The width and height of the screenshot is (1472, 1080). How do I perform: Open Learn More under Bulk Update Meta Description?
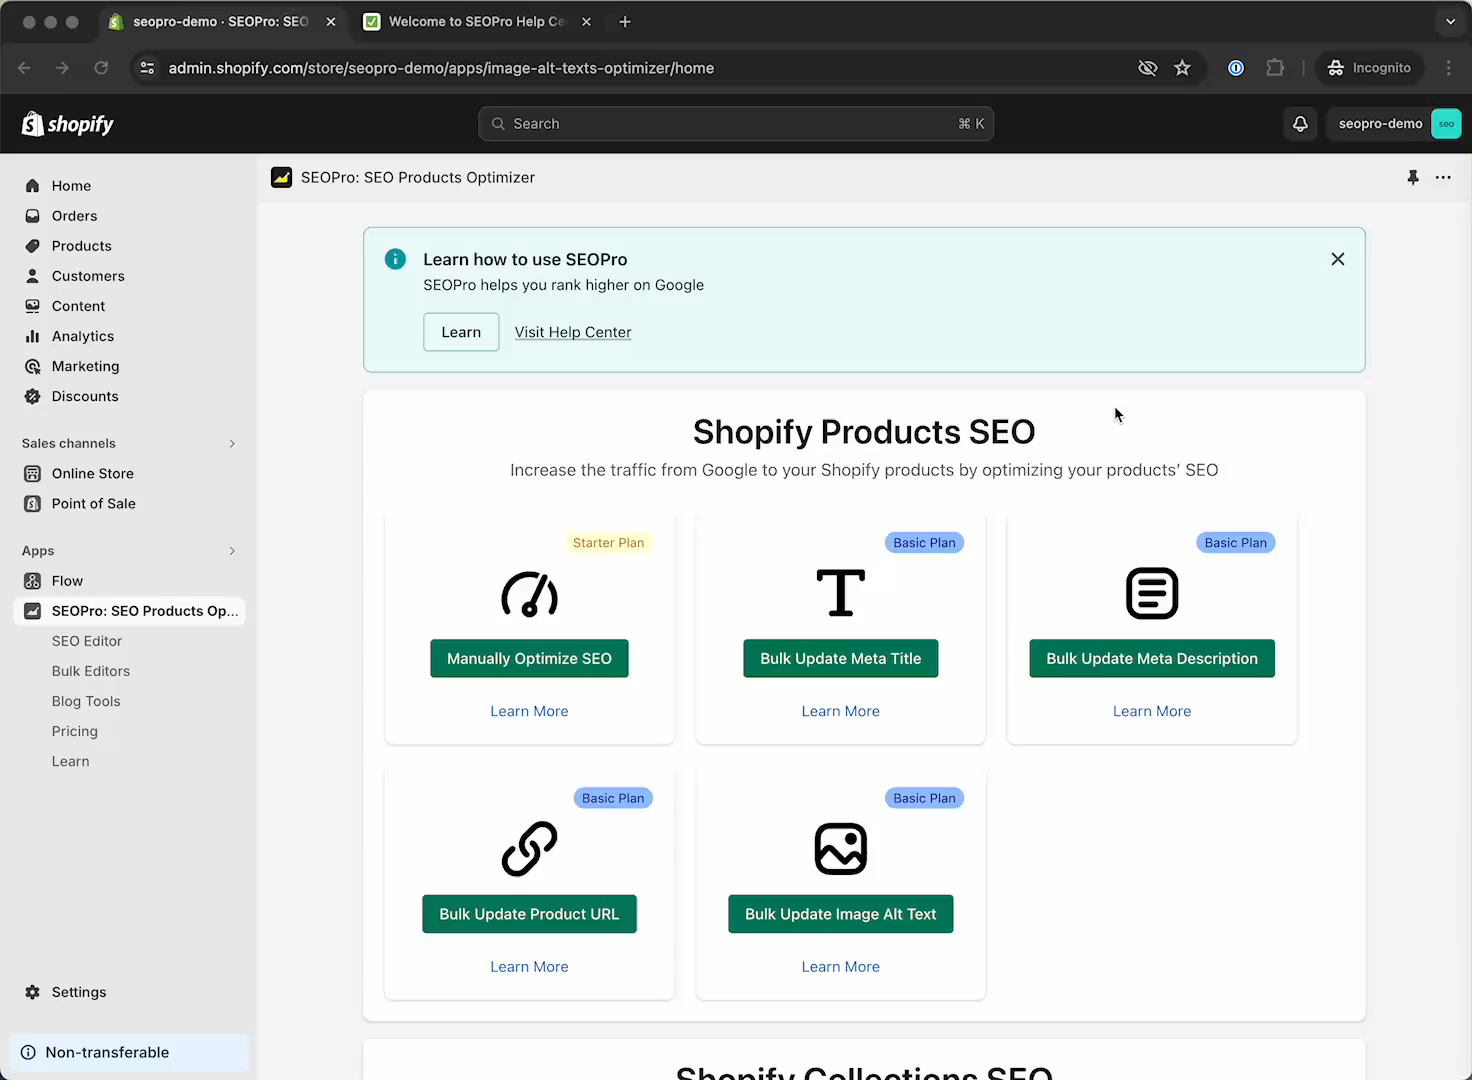[1152, 711]
